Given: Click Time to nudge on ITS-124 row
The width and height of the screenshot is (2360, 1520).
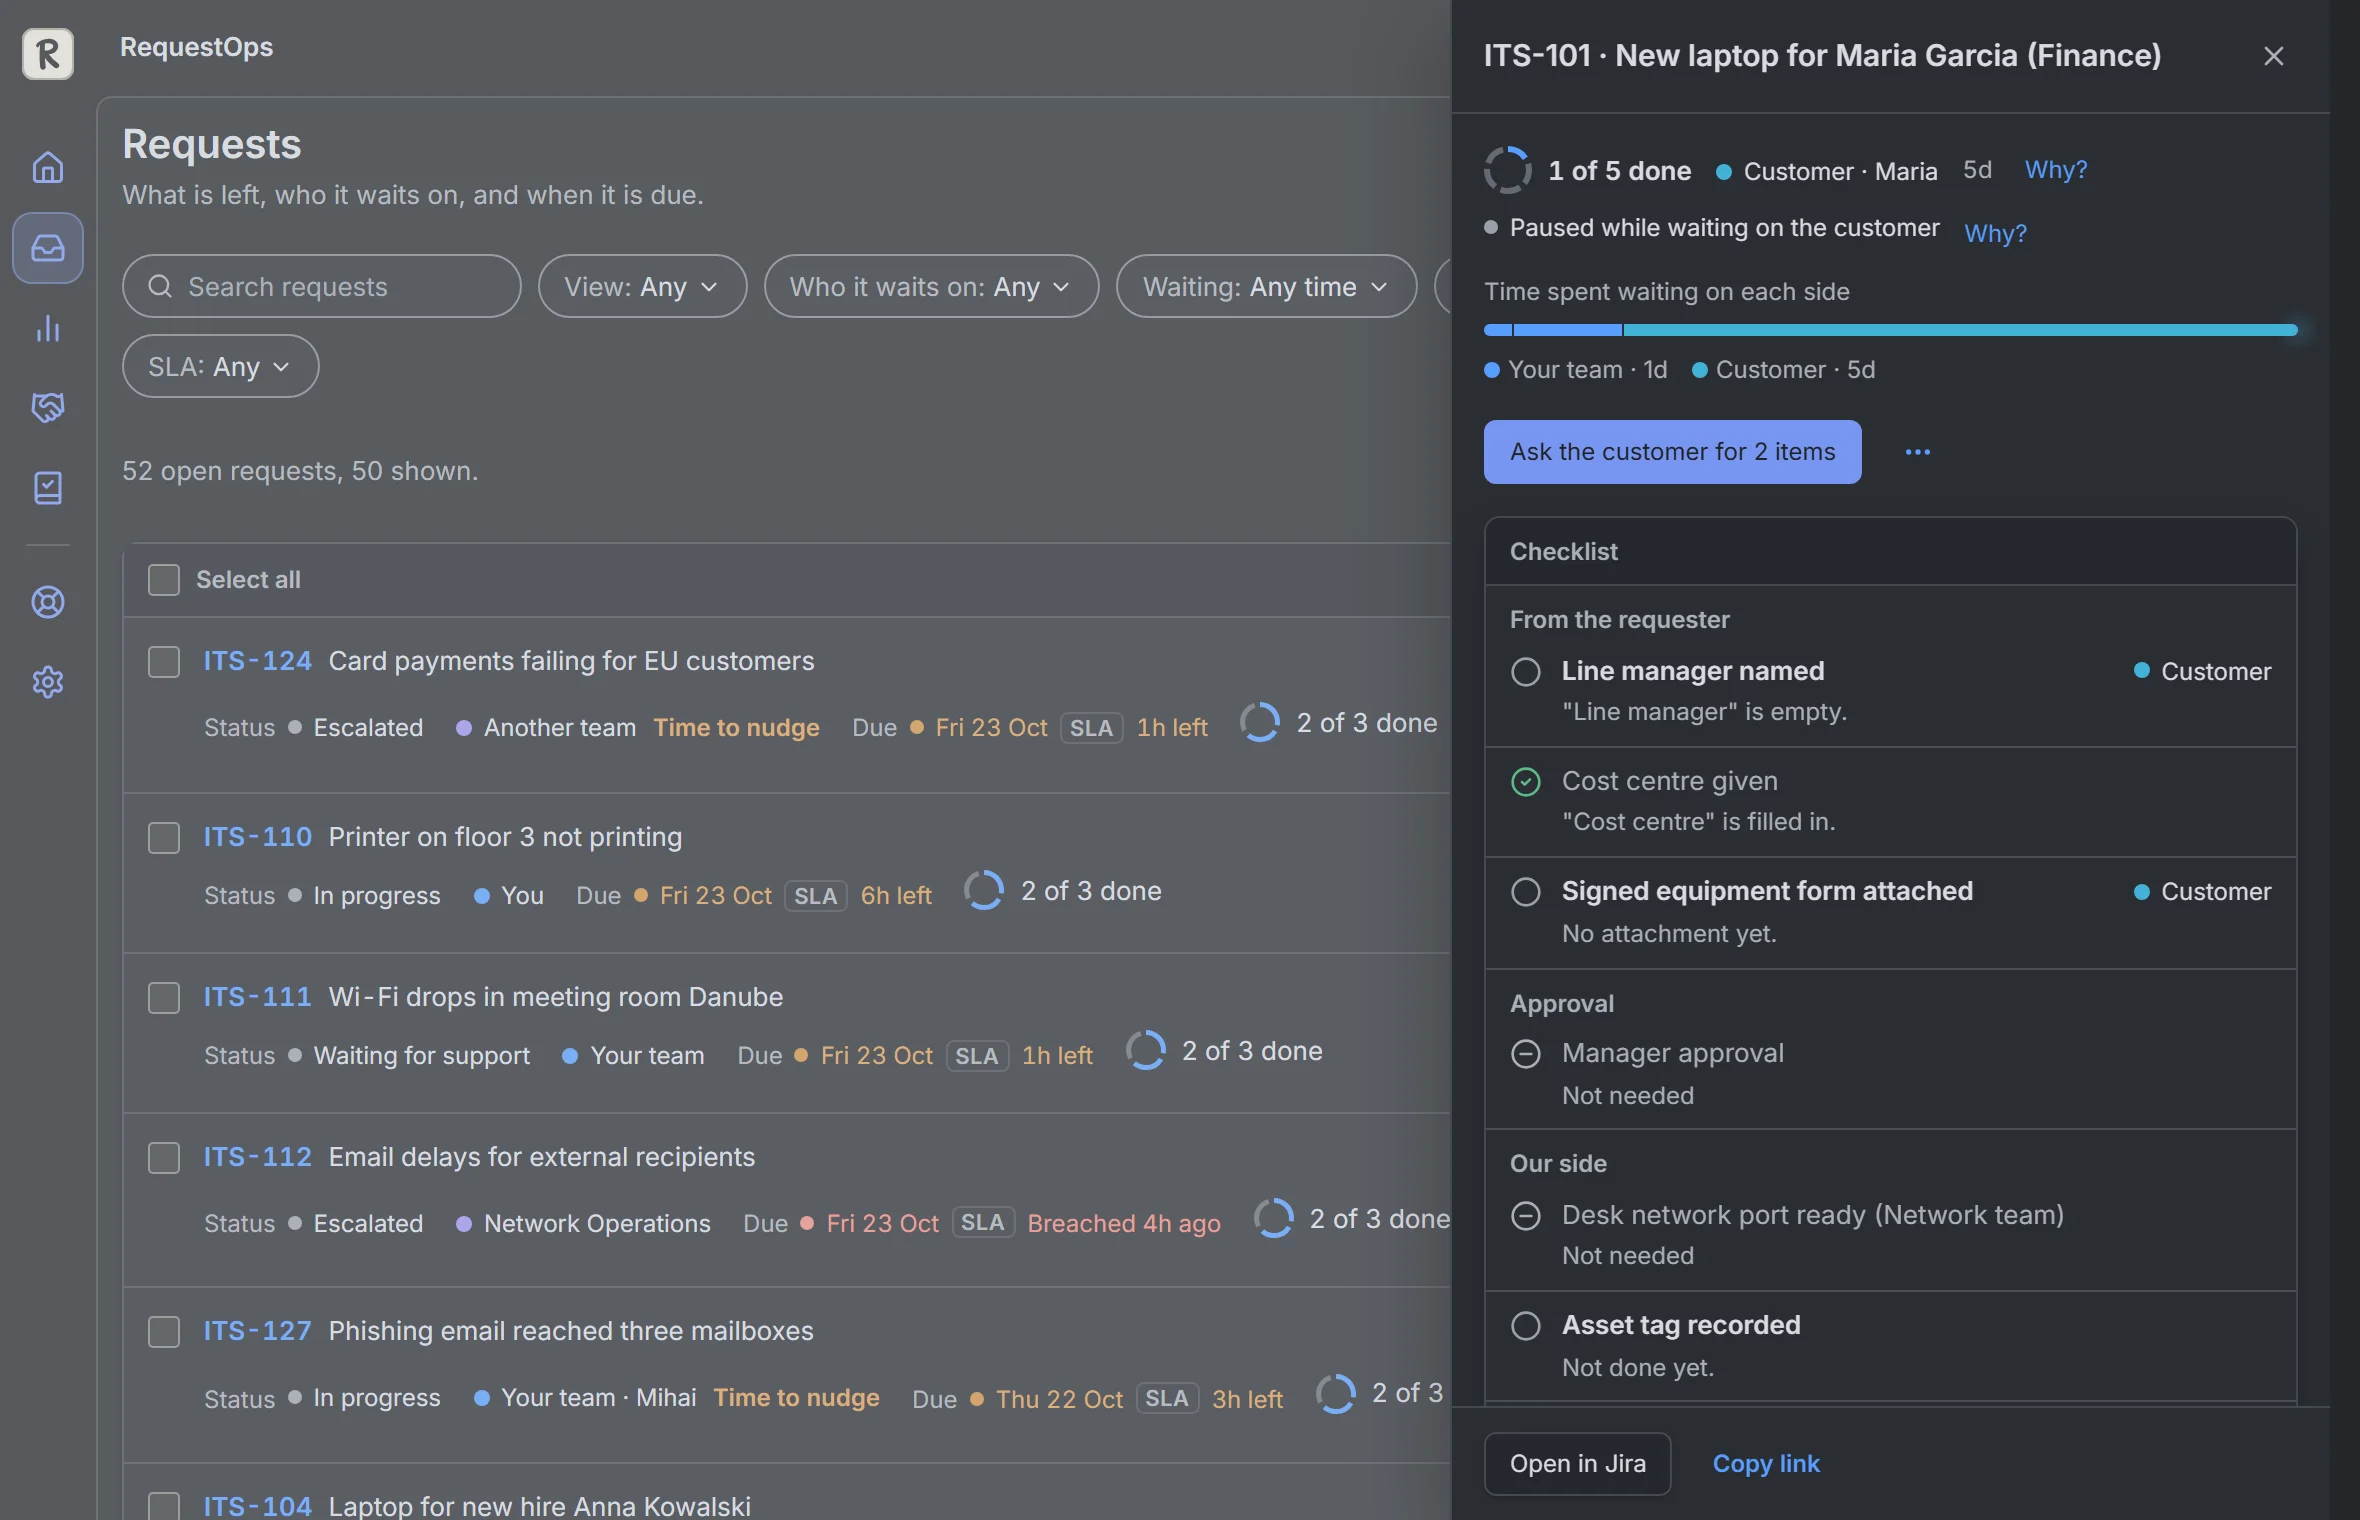Looking at the screenshot, I should 736,727.
